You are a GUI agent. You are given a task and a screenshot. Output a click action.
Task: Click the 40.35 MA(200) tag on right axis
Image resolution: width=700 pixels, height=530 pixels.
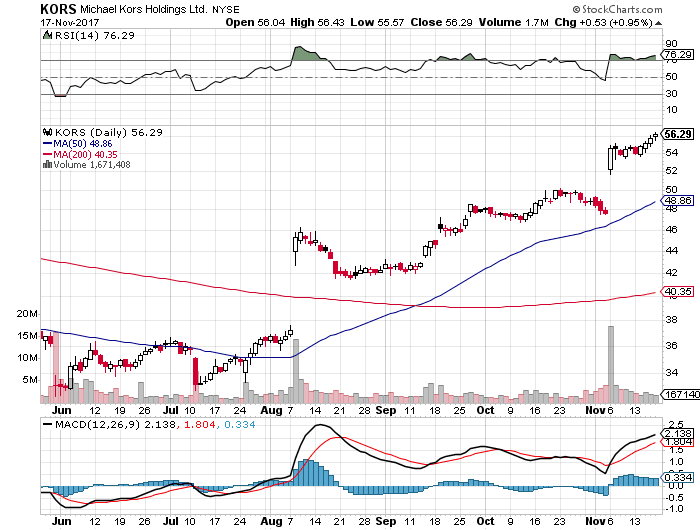point(678,292)
